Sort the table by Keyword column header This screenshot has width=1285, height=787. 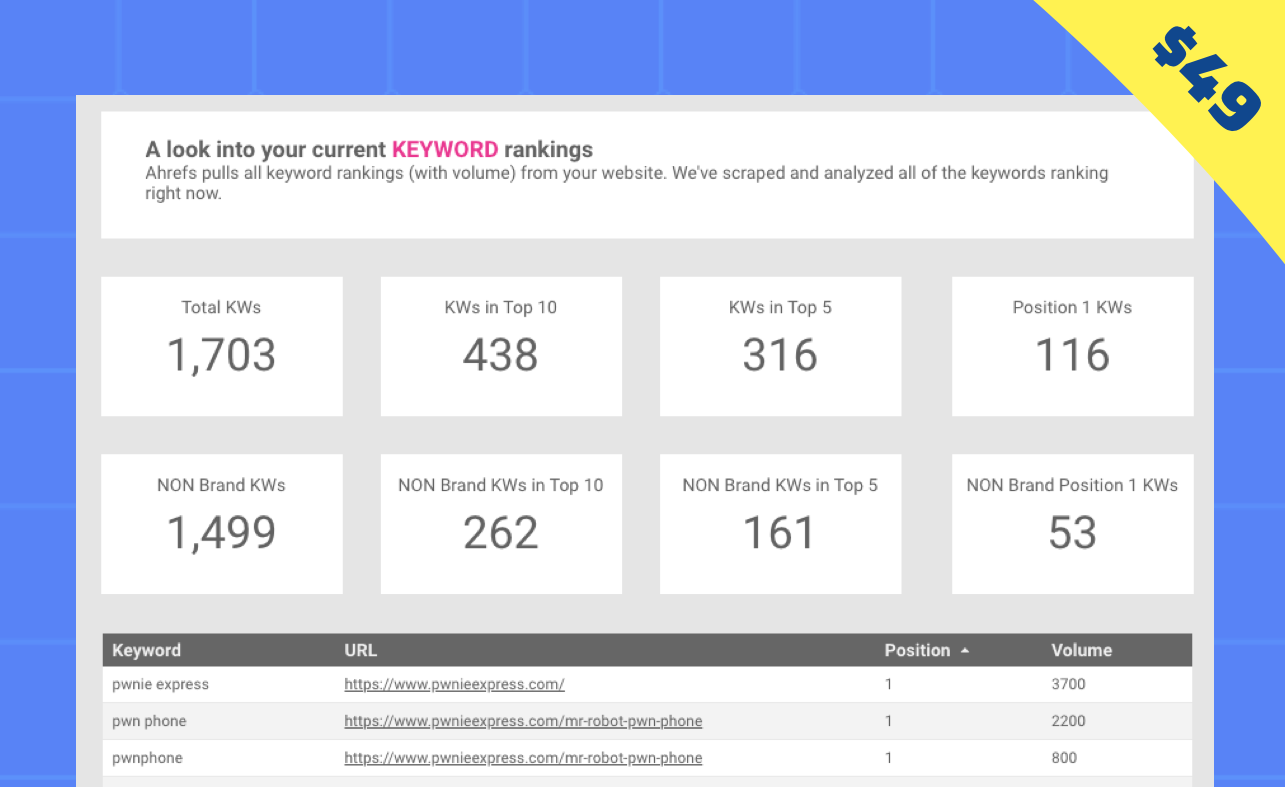tap(147, 650)
